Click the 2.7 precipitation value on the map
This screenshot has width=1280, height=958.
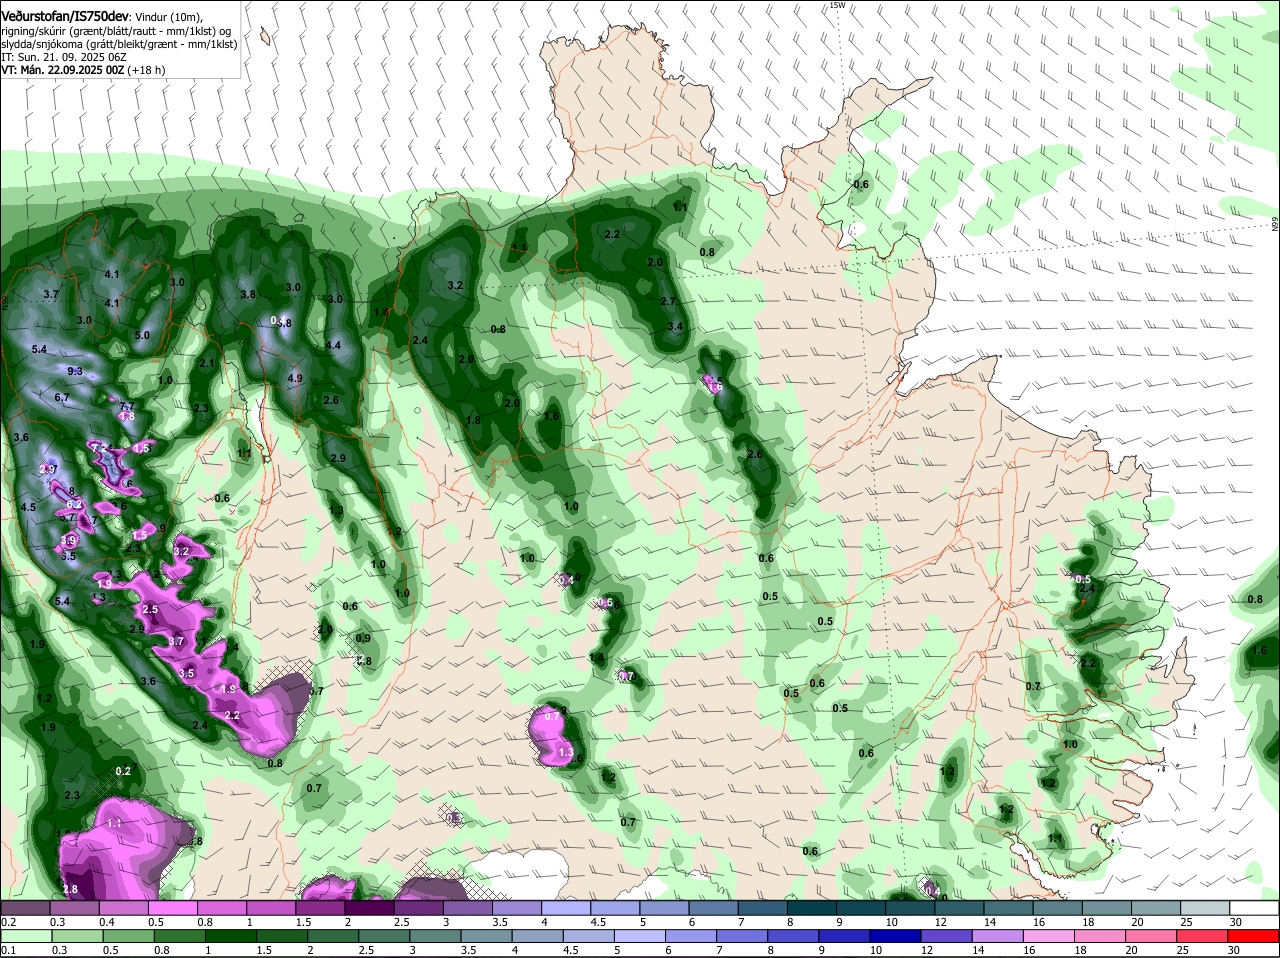[669, 301]
